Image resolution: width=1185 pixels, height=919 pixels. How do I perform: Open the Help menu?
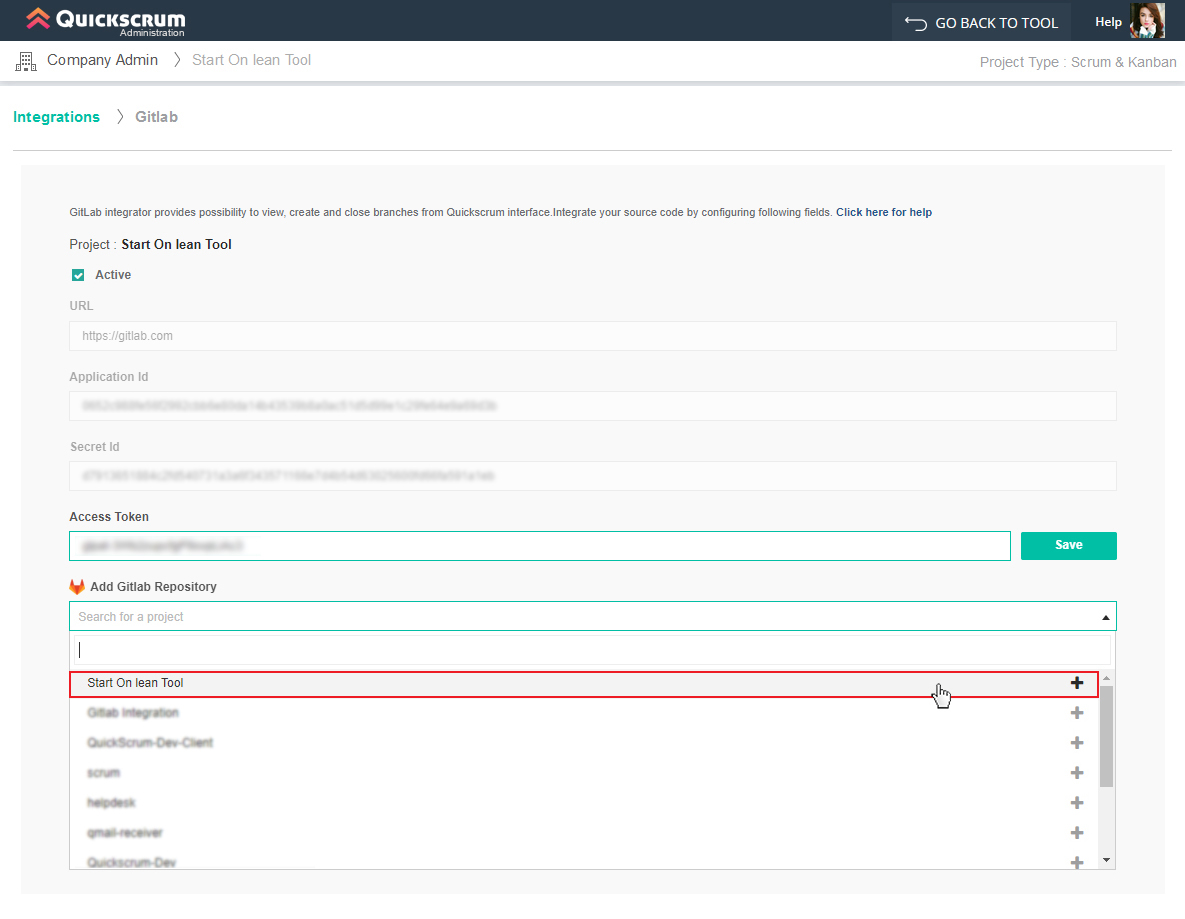[x=1108, y=22]
